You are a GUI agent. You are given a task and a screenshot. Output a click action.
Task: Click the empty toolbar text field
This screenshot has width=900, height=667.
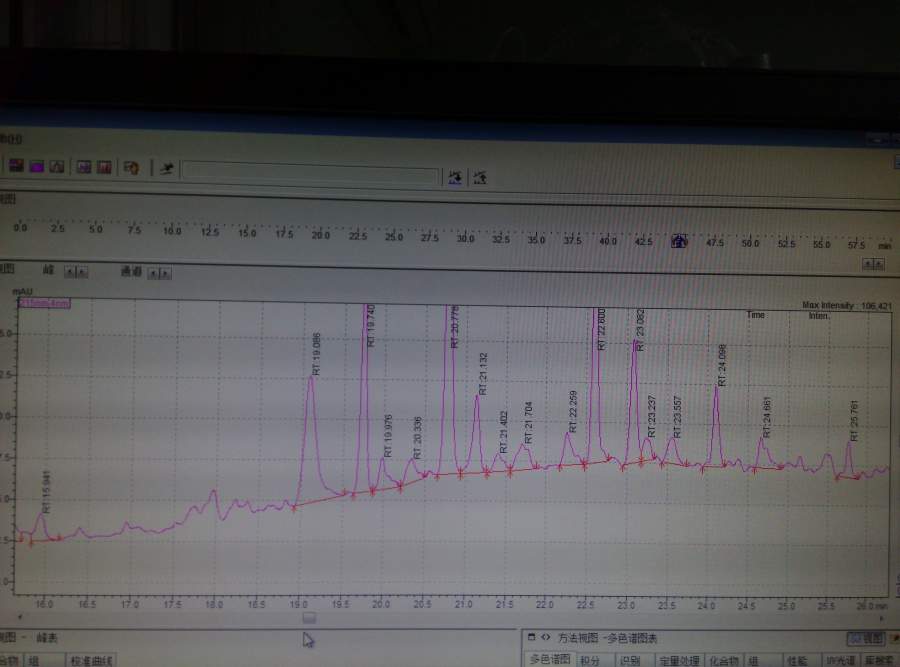[x=311, y=174]
